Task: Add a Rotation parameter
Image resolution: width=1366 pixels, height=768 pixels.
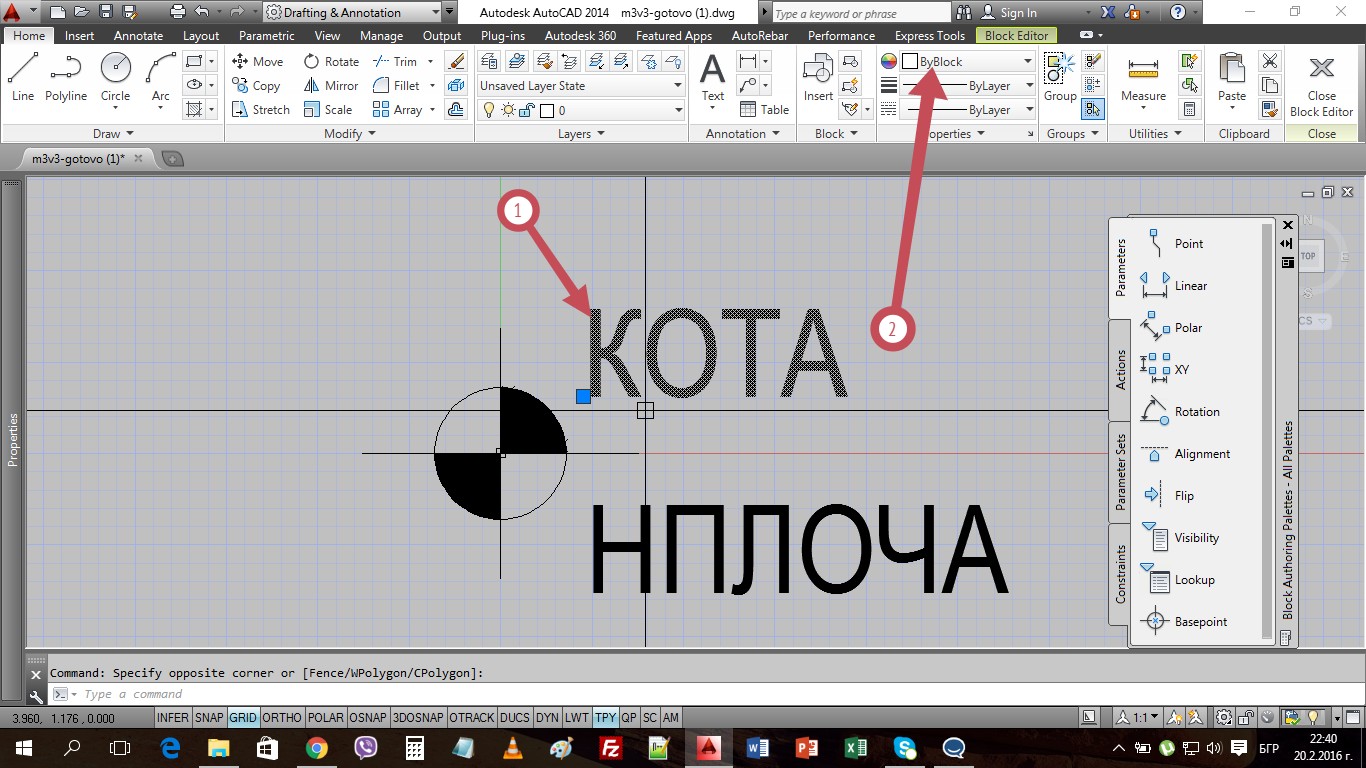Action: coord(1180,411)
